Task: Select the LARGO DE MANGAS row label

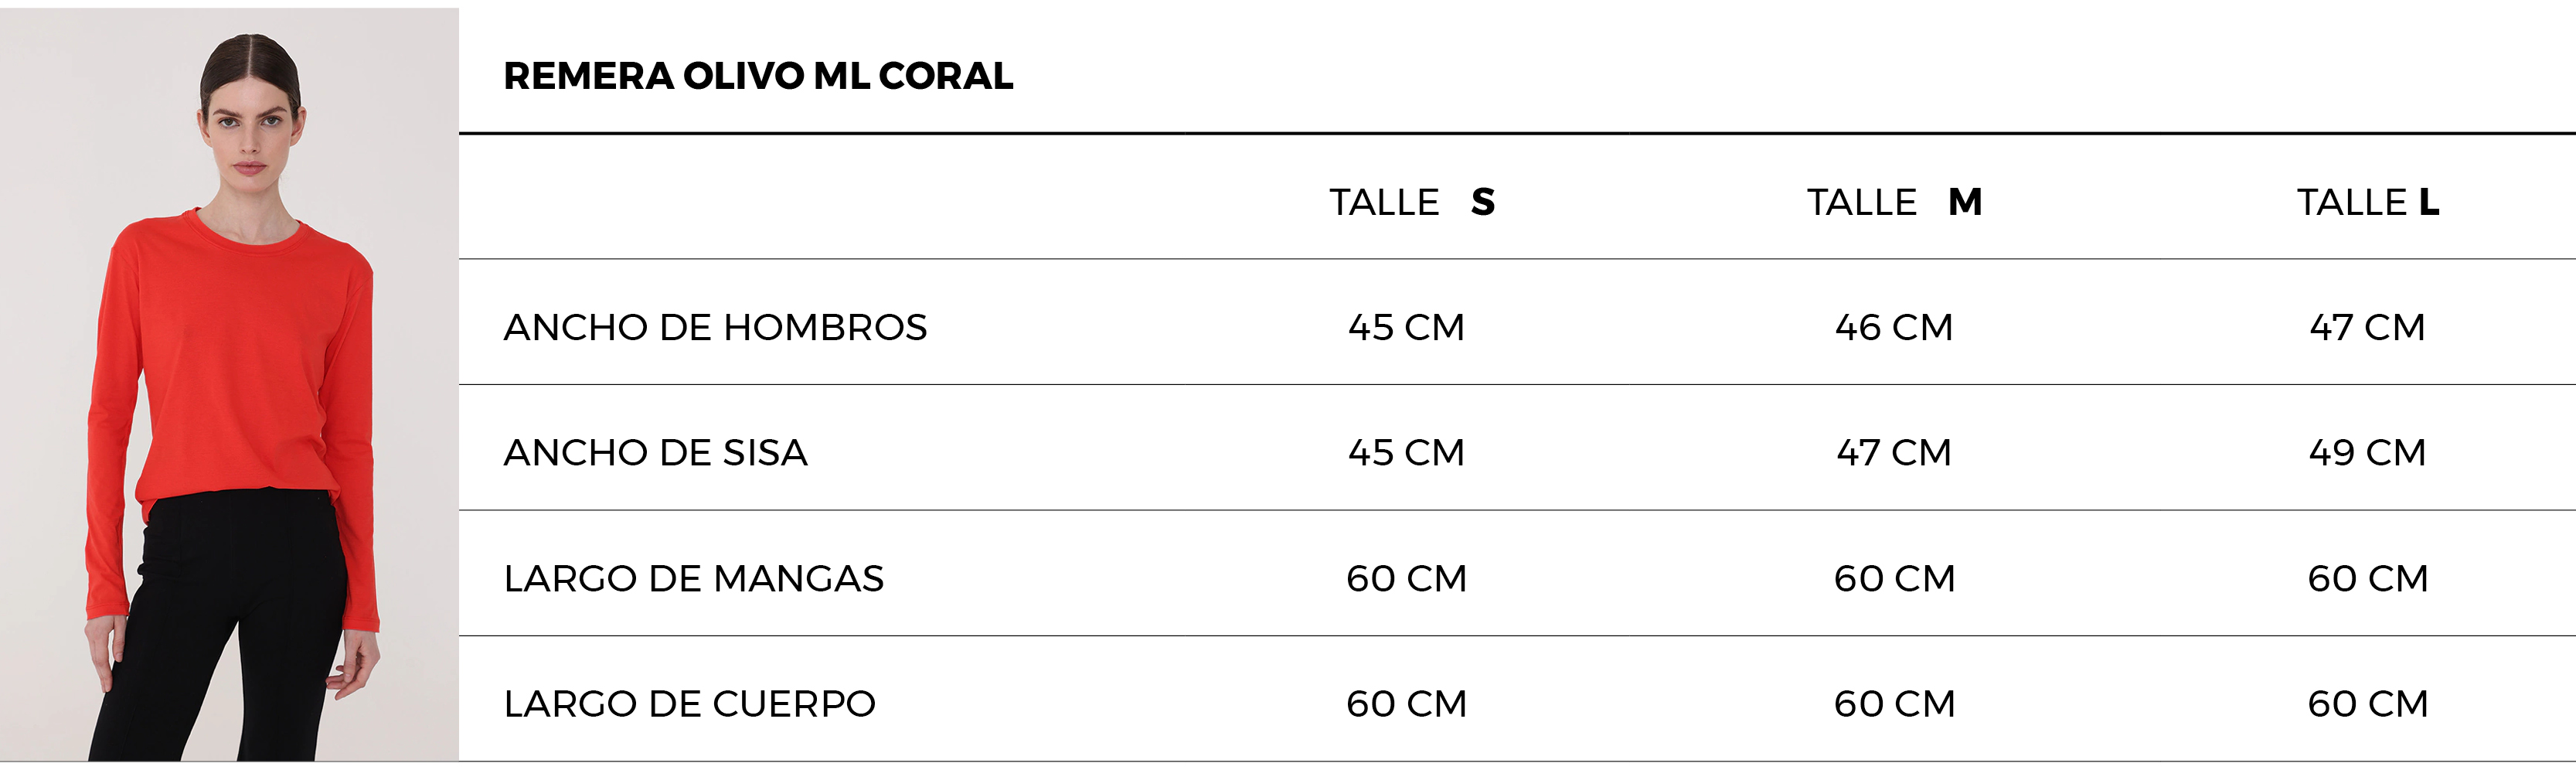Action: (694, 578)
